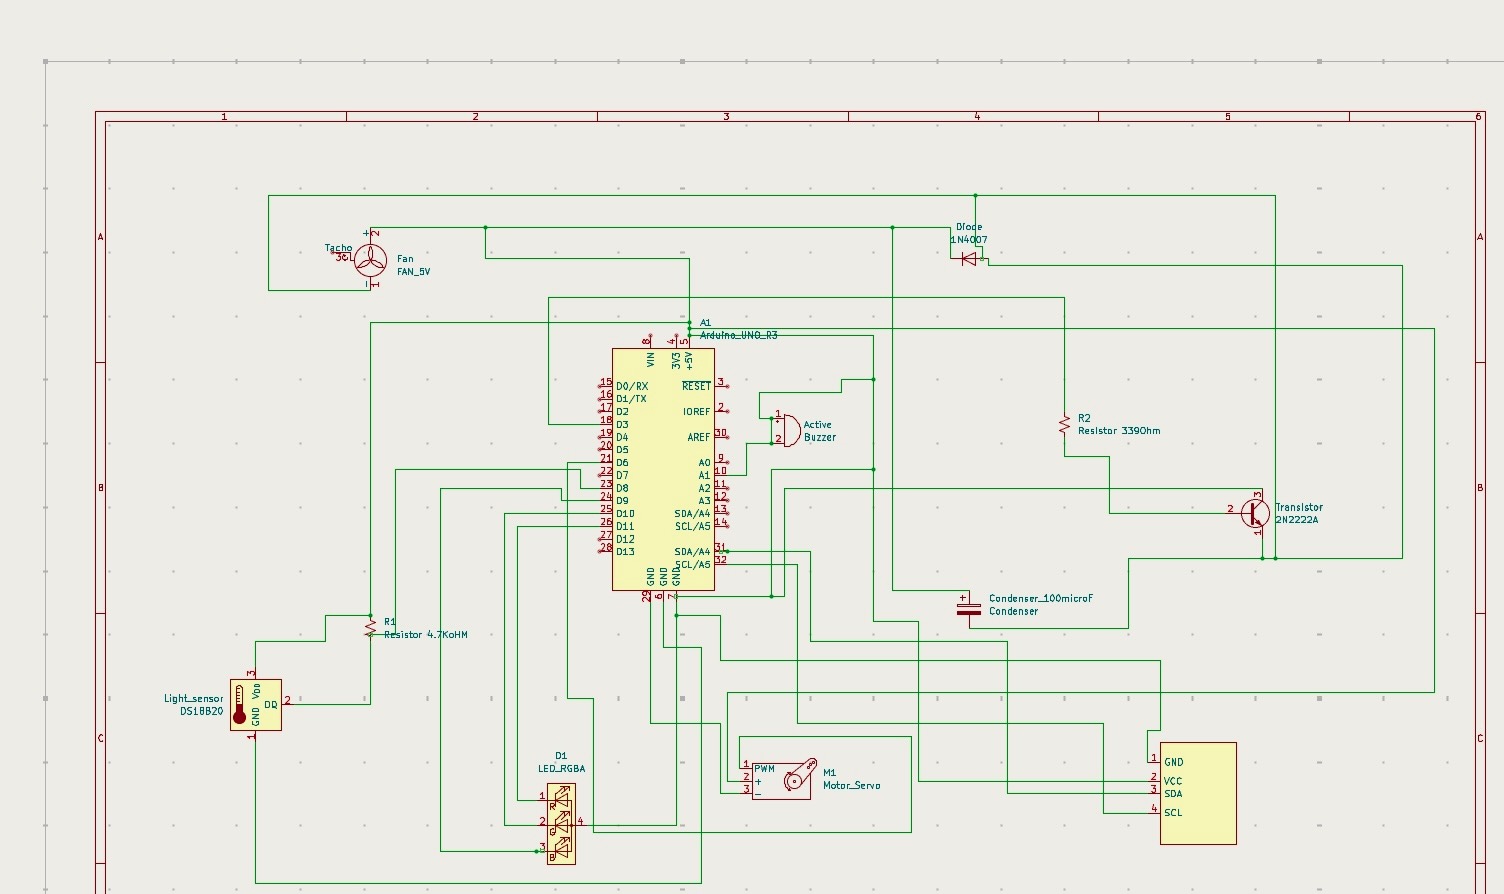Select the "Condenser_100microF" reference label
1504x894 pixels.
pyautogui.click(x=1040, y=598)
